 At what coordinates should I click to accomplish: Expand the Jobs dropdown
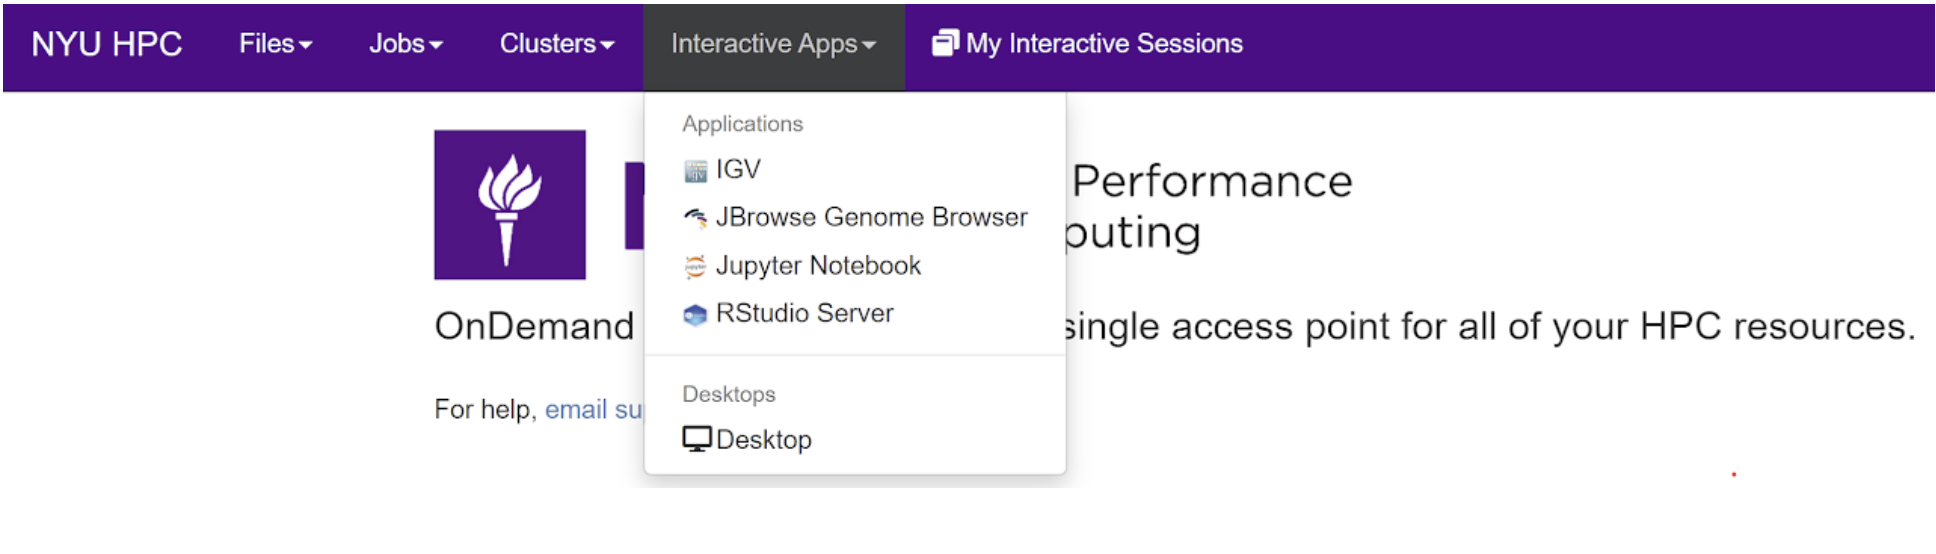click(405, 44)
